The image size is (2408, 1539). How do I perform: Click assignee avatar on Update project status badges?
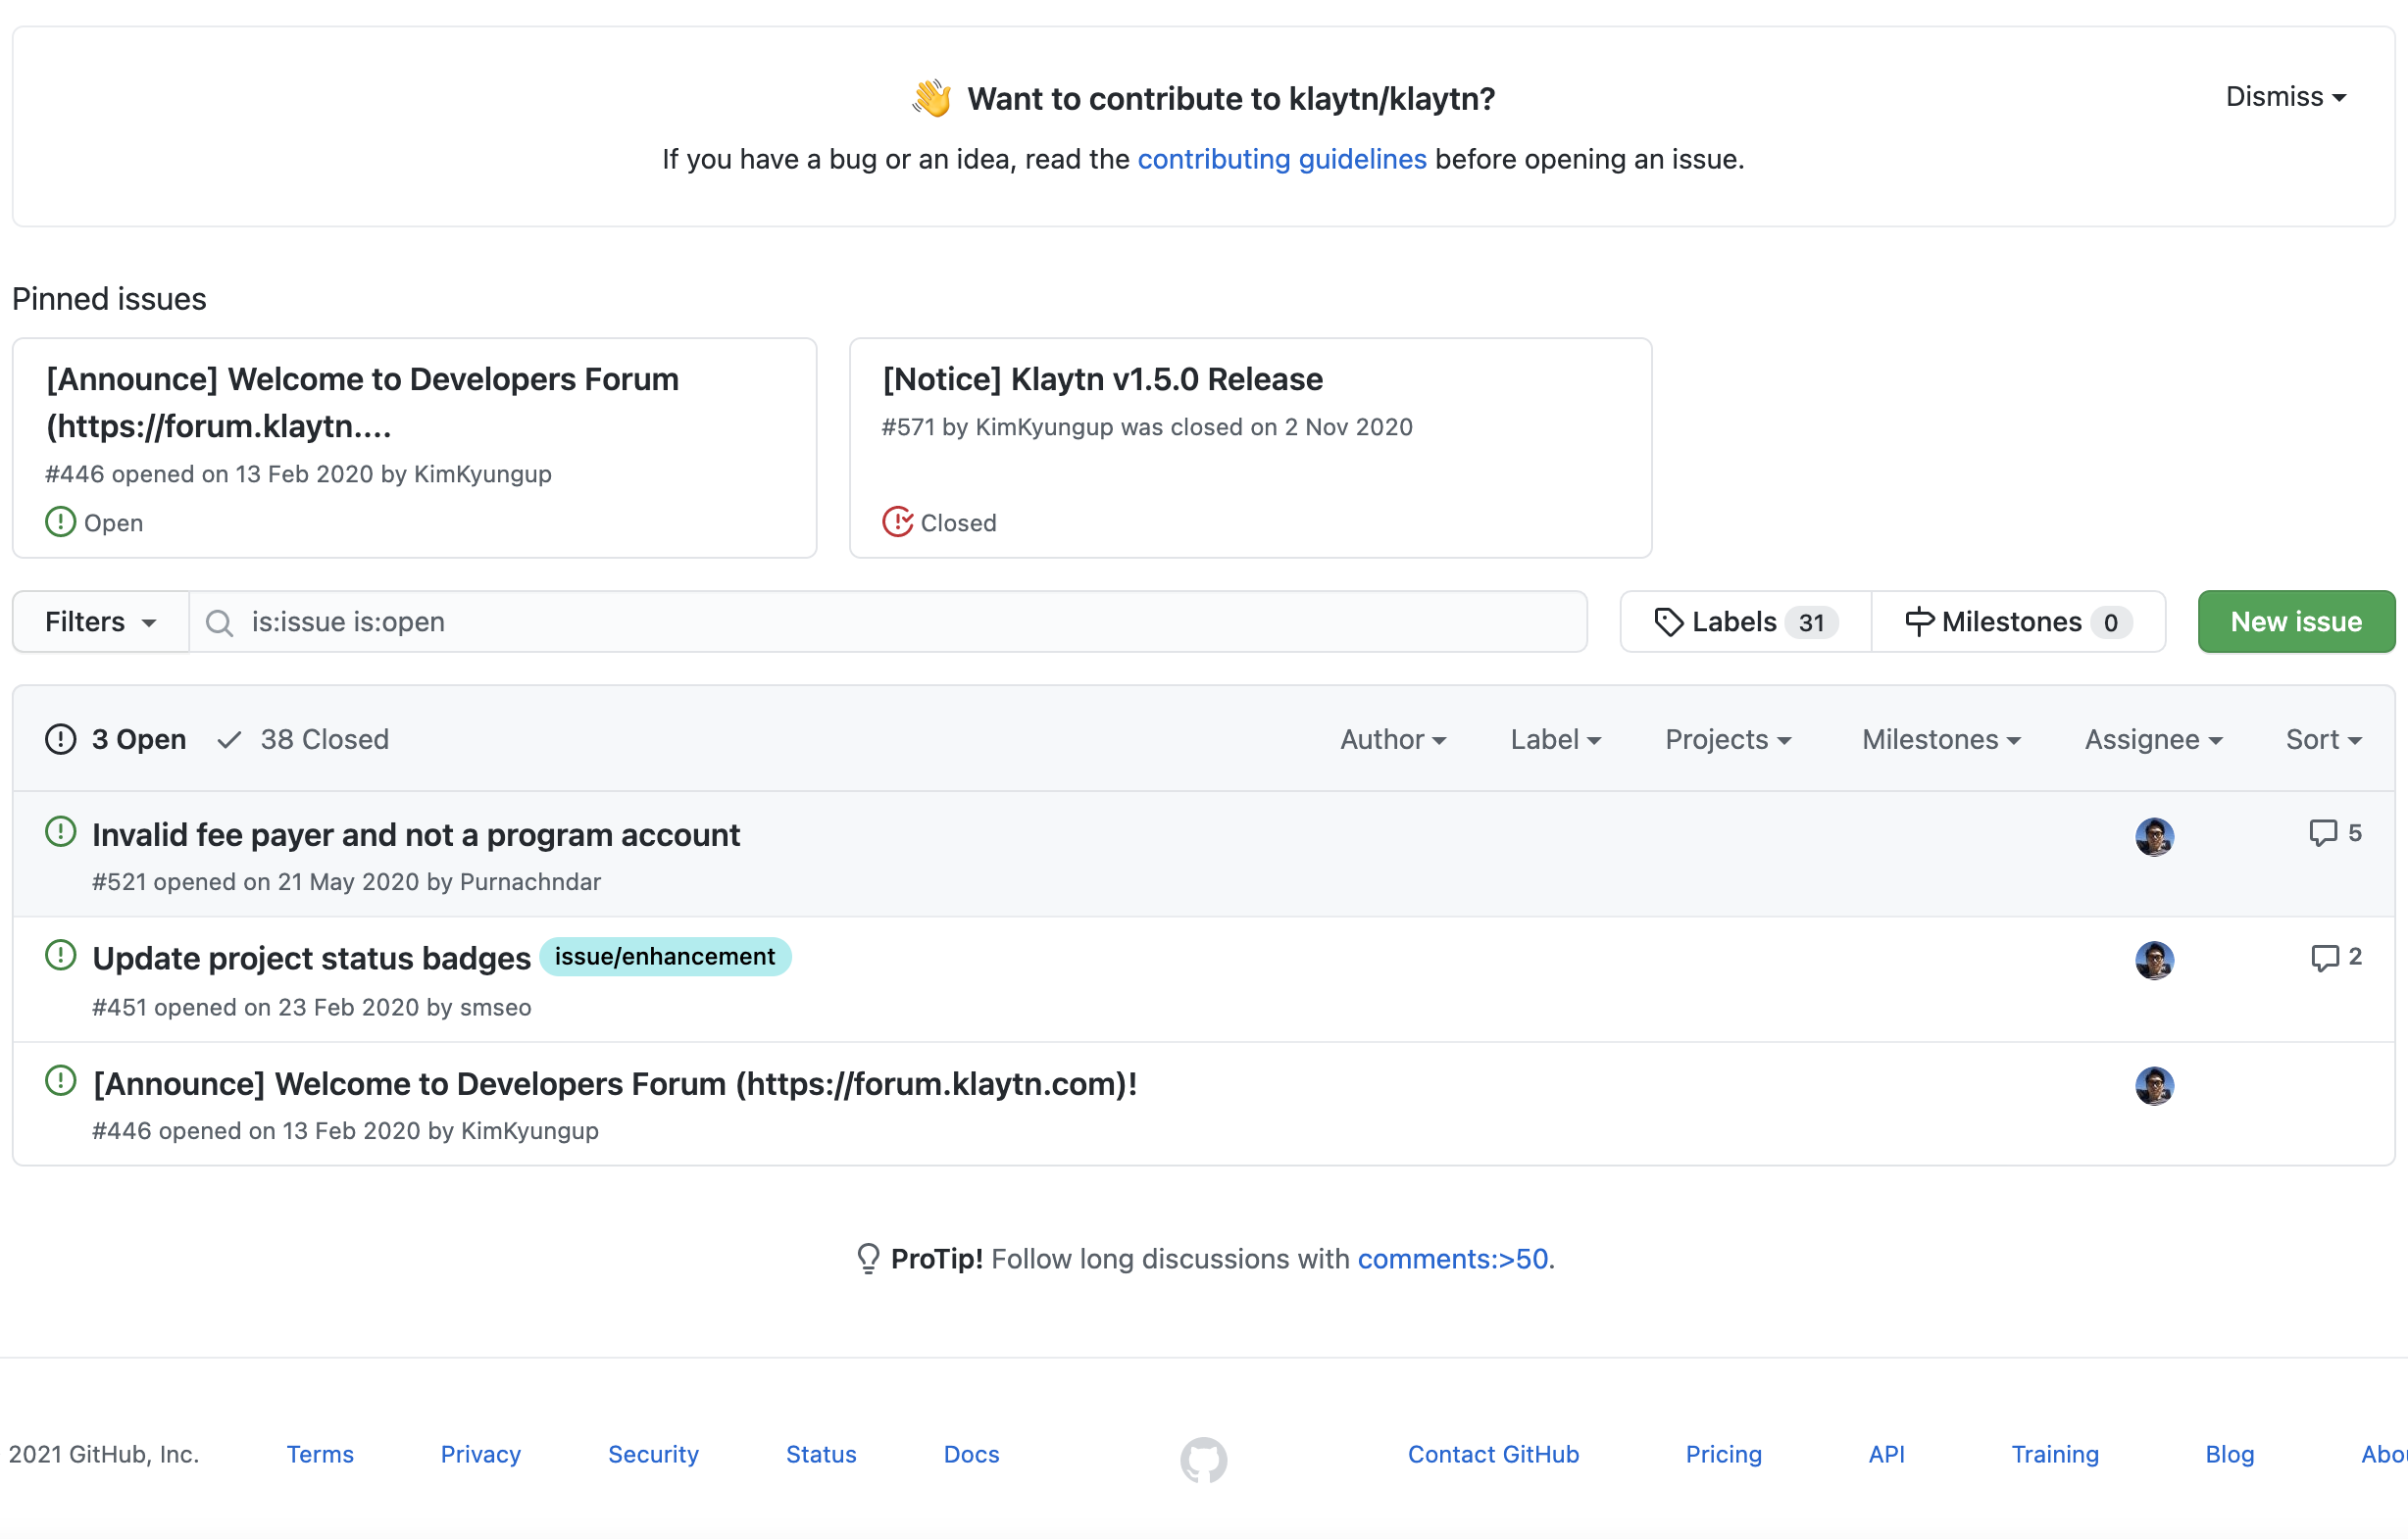2153,960
